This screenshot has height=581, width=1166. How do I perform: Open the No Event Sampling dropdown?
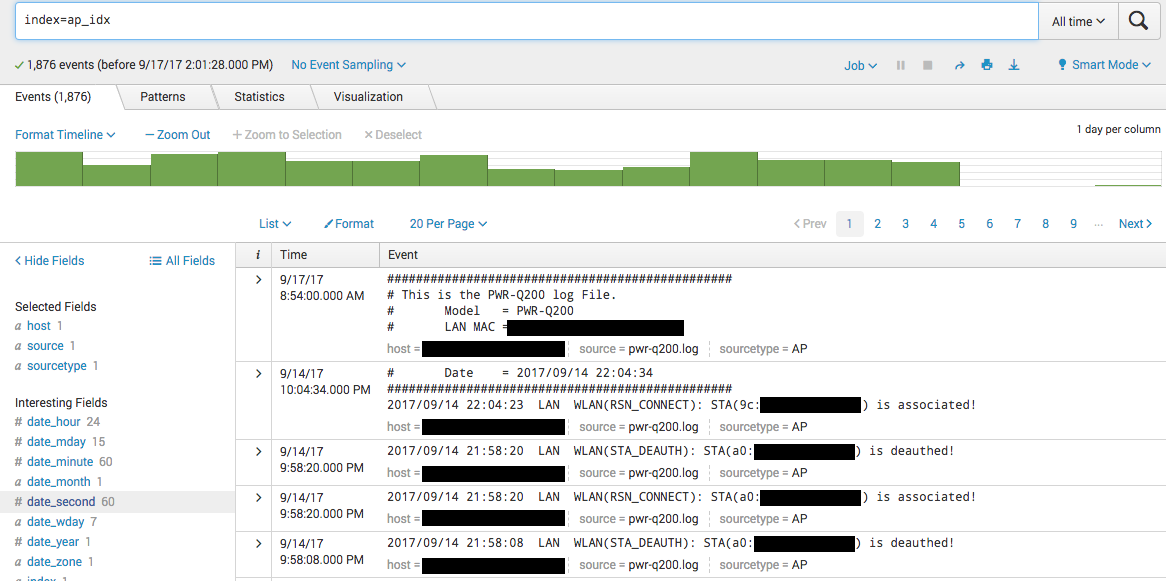click(x=348, y=64)
